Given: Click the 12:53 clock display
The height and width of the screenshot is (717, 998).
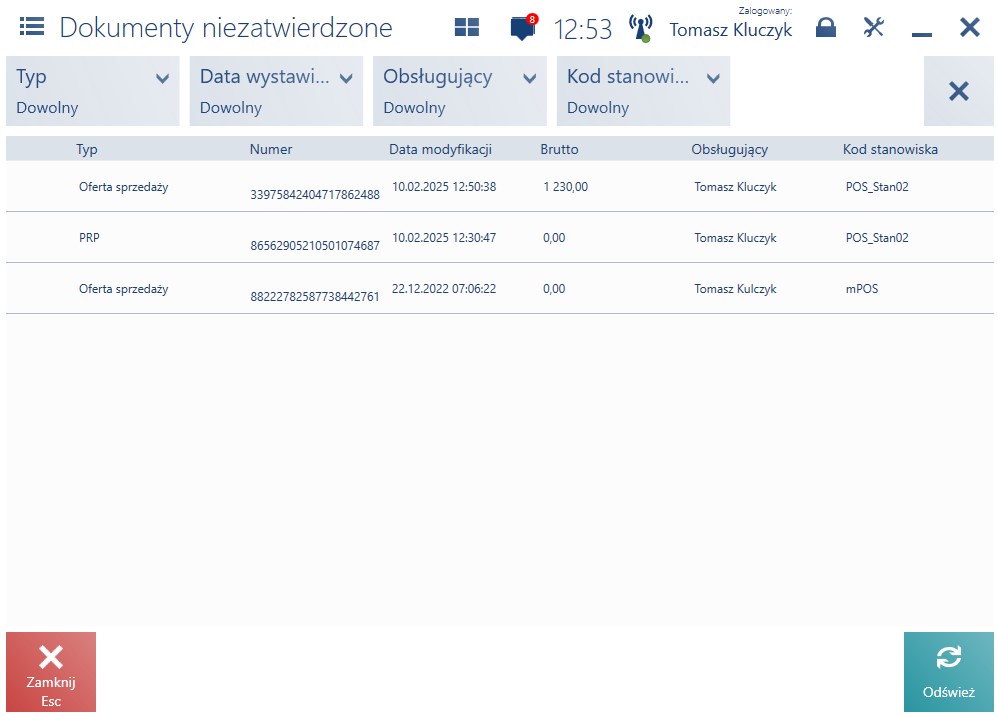Looking at the screenshot, I should coord(582,29).
